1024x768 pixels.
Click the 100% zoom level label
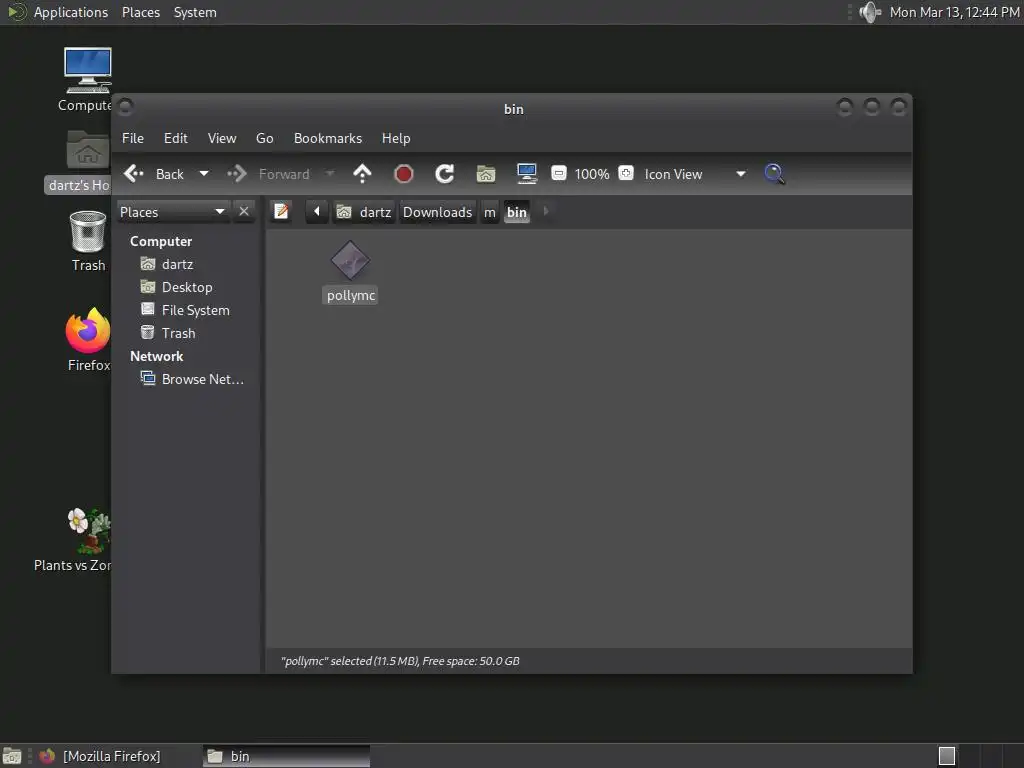[592, 174]
